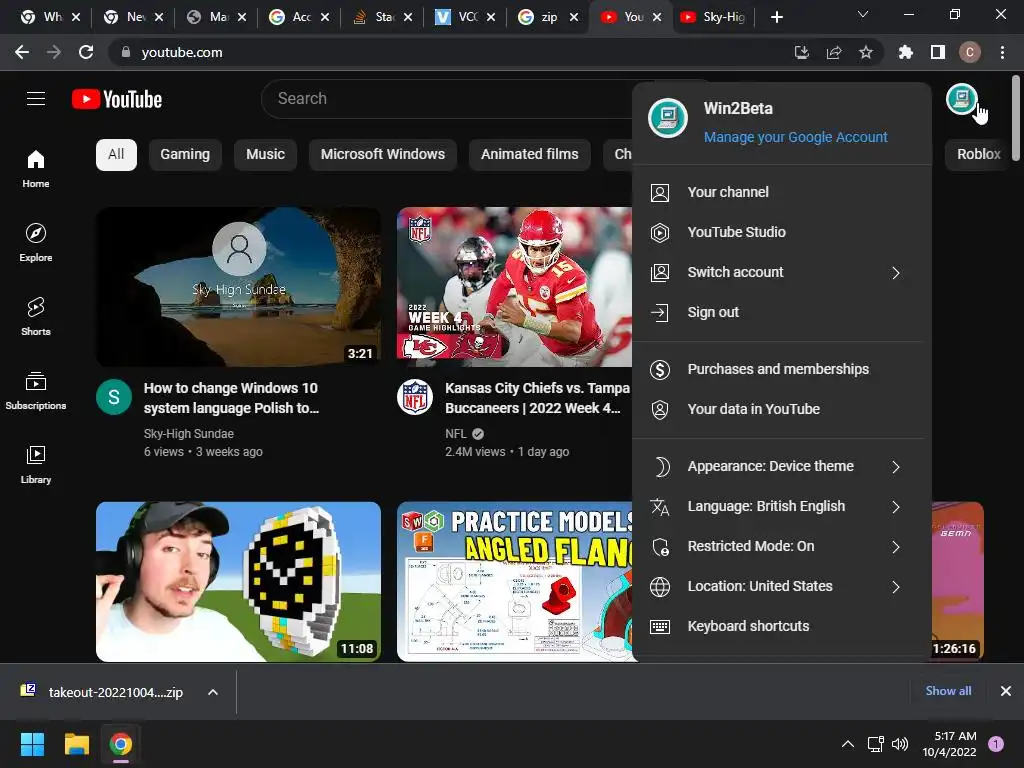Open Keyboard shortcuts
The image size is (1024, 768).
tap(782, 626)
